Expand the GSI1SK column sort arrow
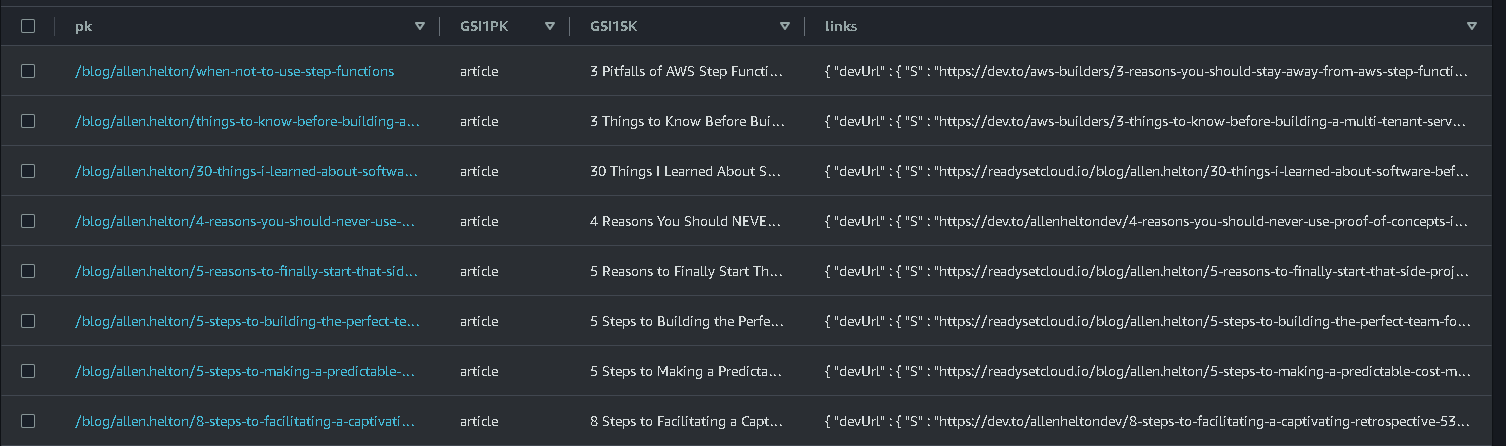 [x=785, y=27]
